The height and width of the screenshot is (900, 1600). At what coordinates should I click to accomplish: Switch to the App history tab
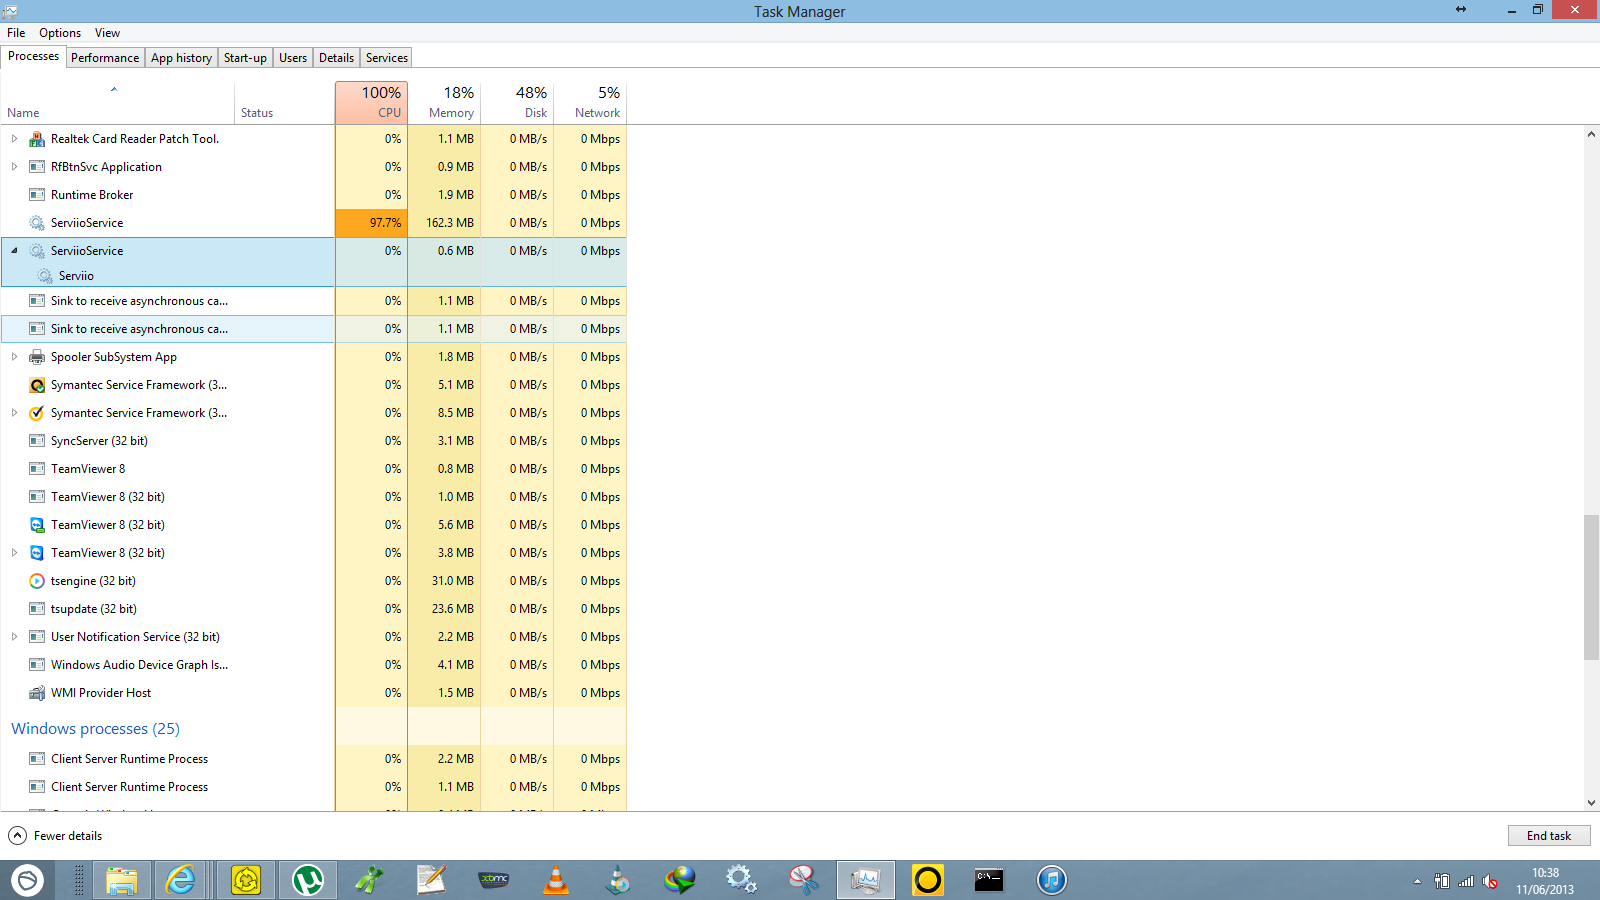tap(181, 58)
